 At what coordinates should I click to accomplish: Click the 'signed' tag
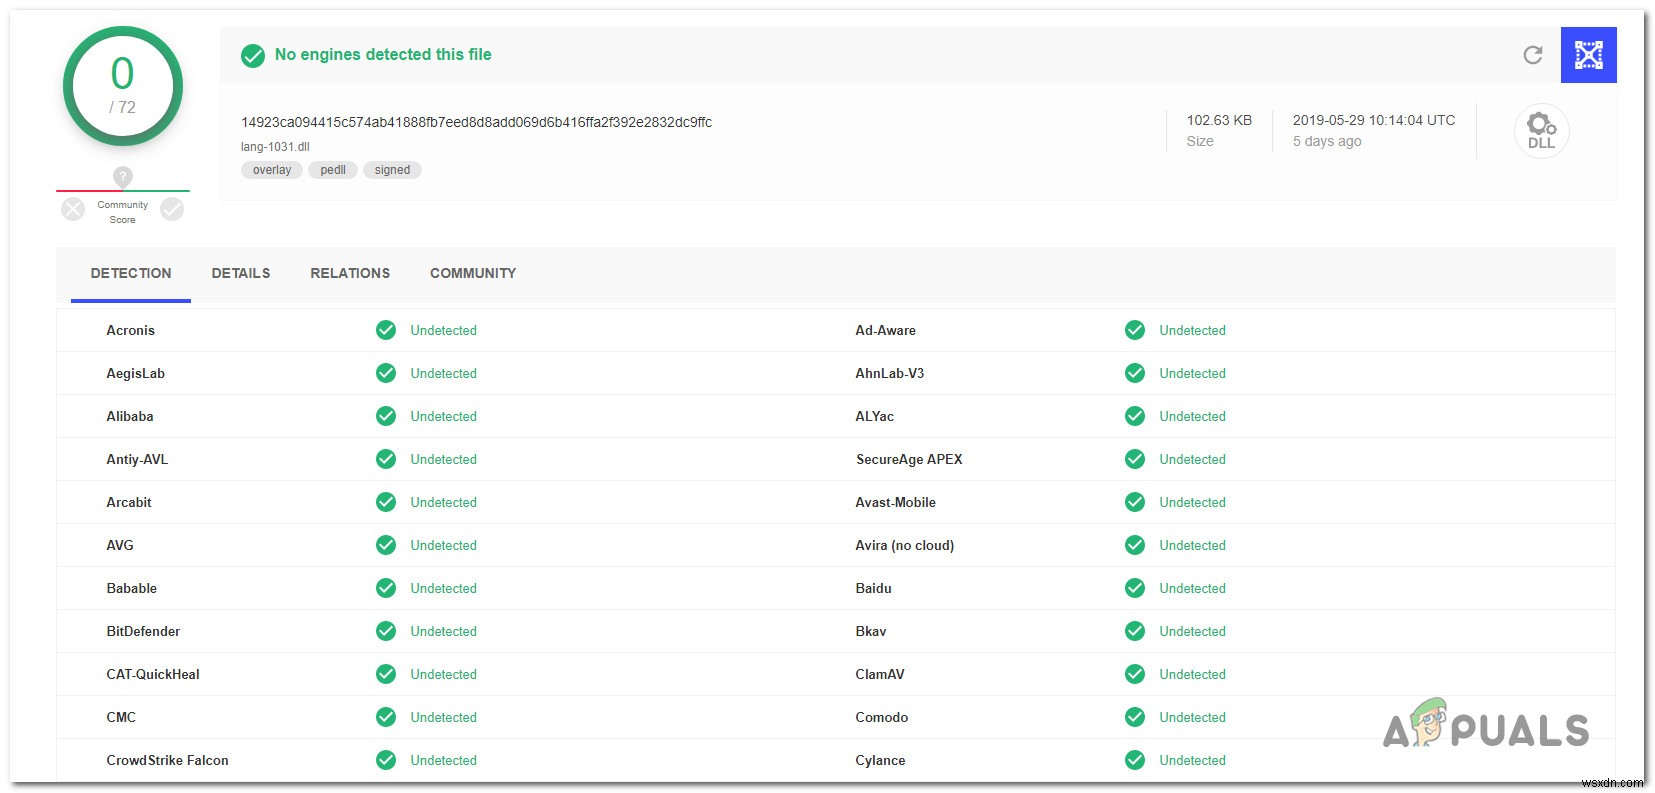click(x=392, y=170)
